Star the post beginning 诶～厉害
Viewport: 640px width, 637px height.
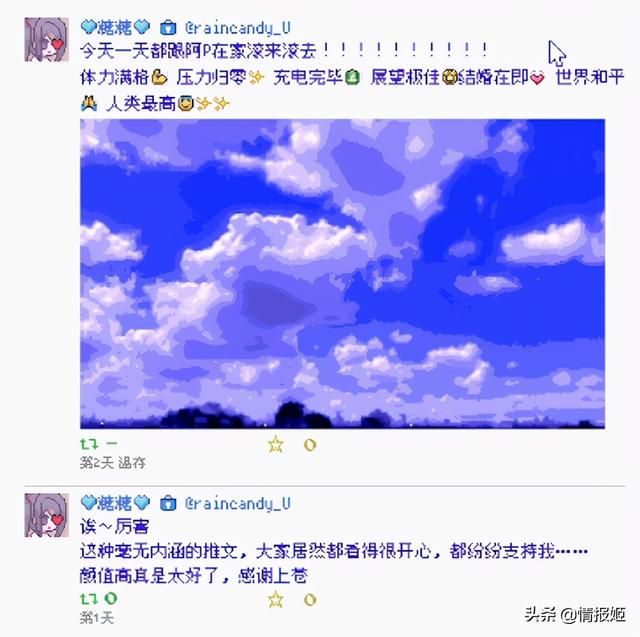pos(276,599)
